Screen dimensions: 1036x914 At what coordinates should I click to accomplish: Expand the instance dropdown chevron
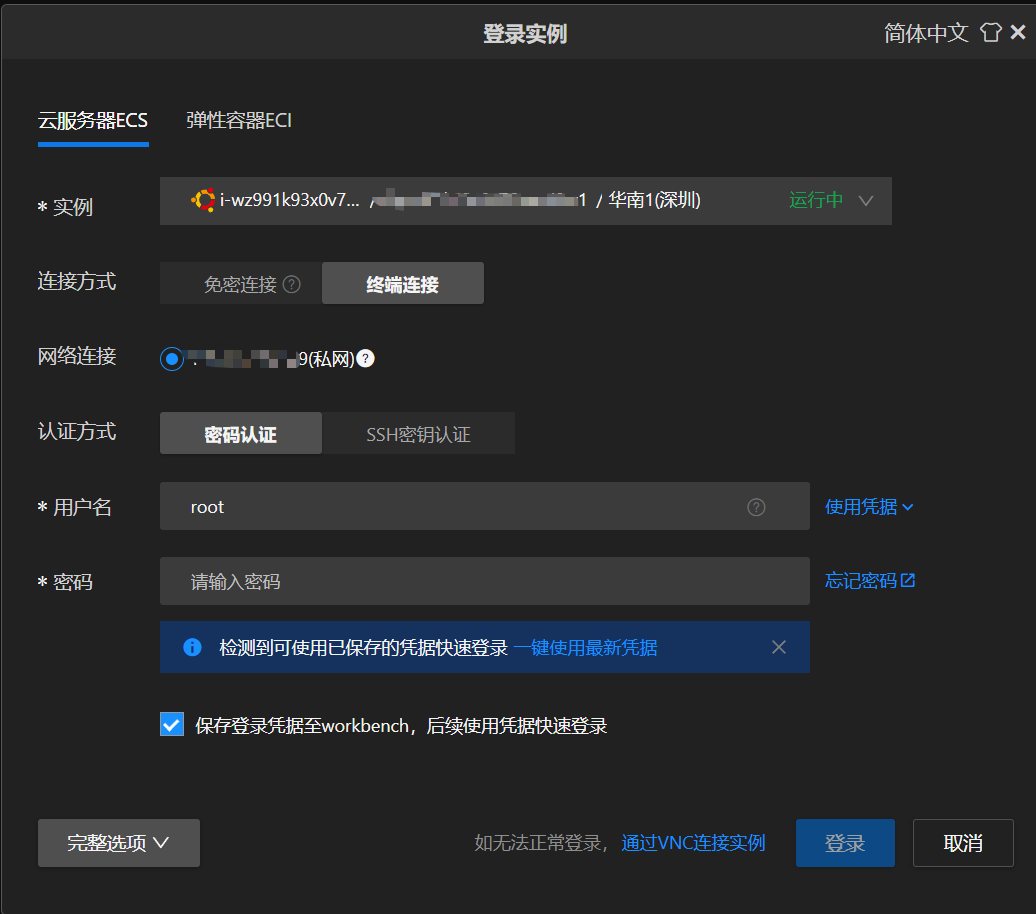click(866, 200)
